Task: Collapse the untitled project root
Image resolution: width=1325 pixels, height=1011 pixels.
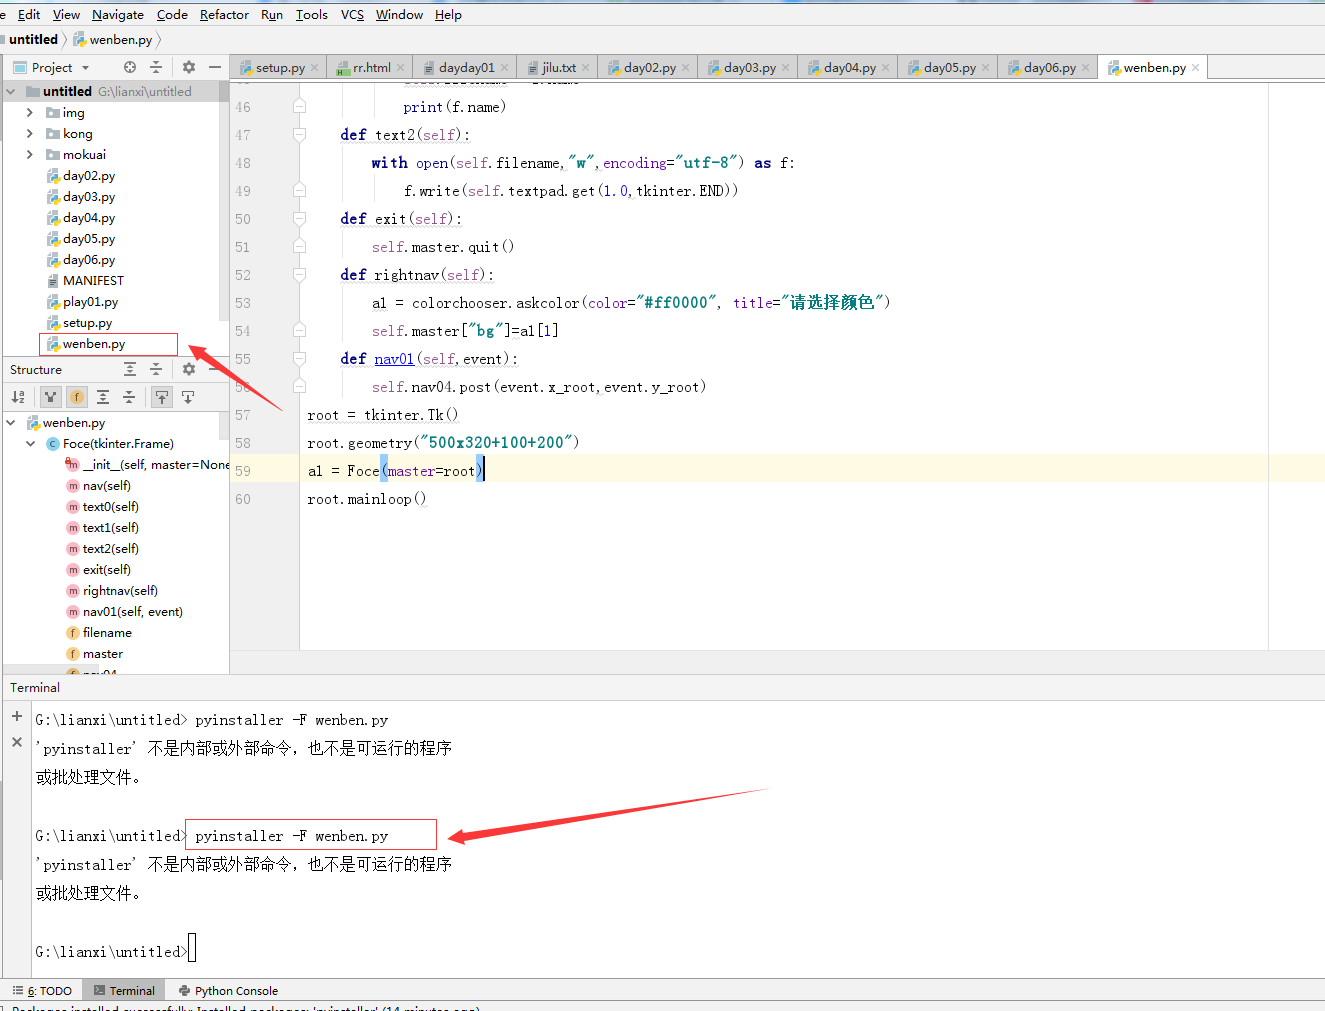Action: [11, 91]
